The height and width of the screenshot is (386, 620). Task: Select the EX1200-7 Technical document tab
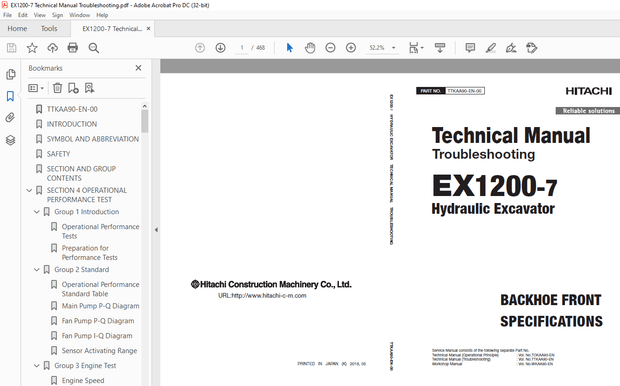tap(112, 28)
